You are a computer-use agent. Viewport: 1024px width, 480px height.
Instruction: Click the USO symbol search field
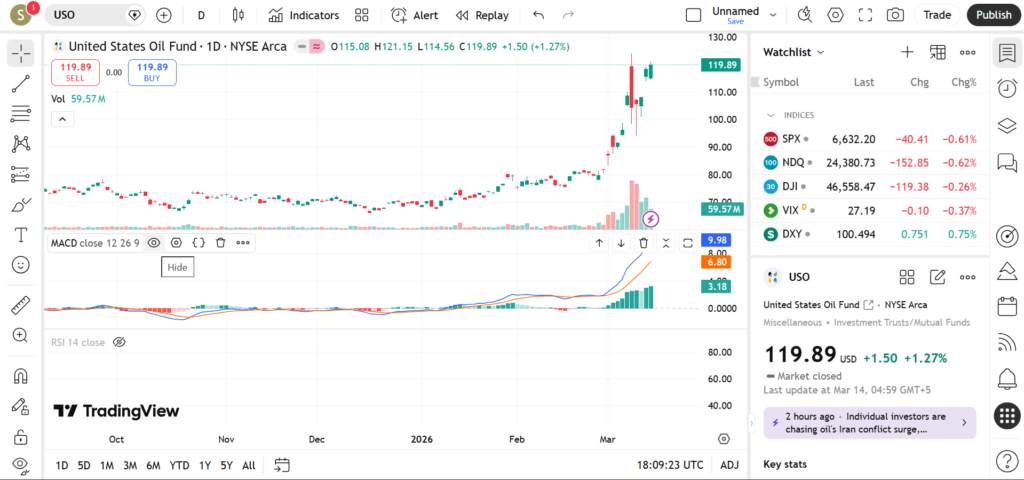88,15
